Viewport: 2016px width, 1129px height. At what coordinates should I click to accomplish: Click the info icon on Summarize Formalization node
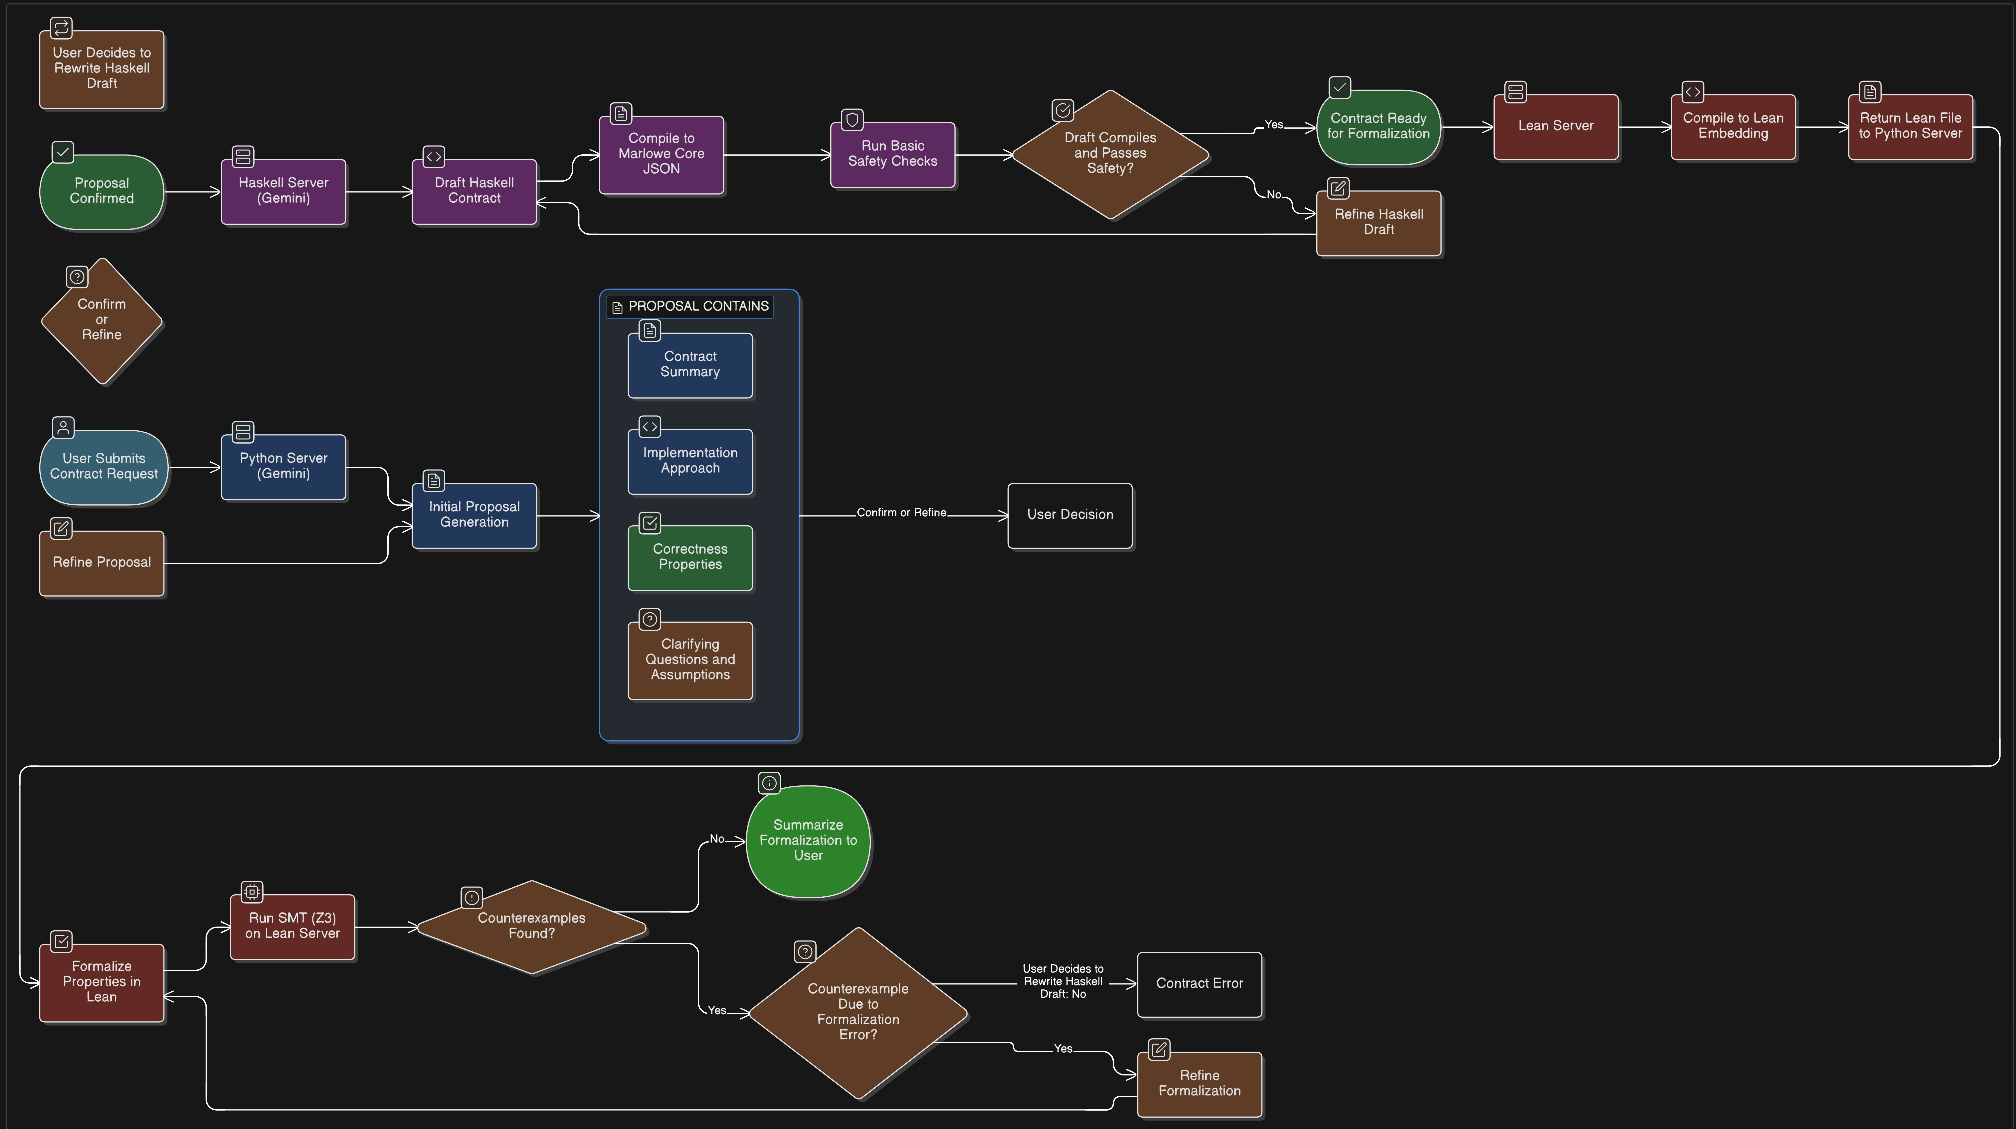(x=769, y=783)
